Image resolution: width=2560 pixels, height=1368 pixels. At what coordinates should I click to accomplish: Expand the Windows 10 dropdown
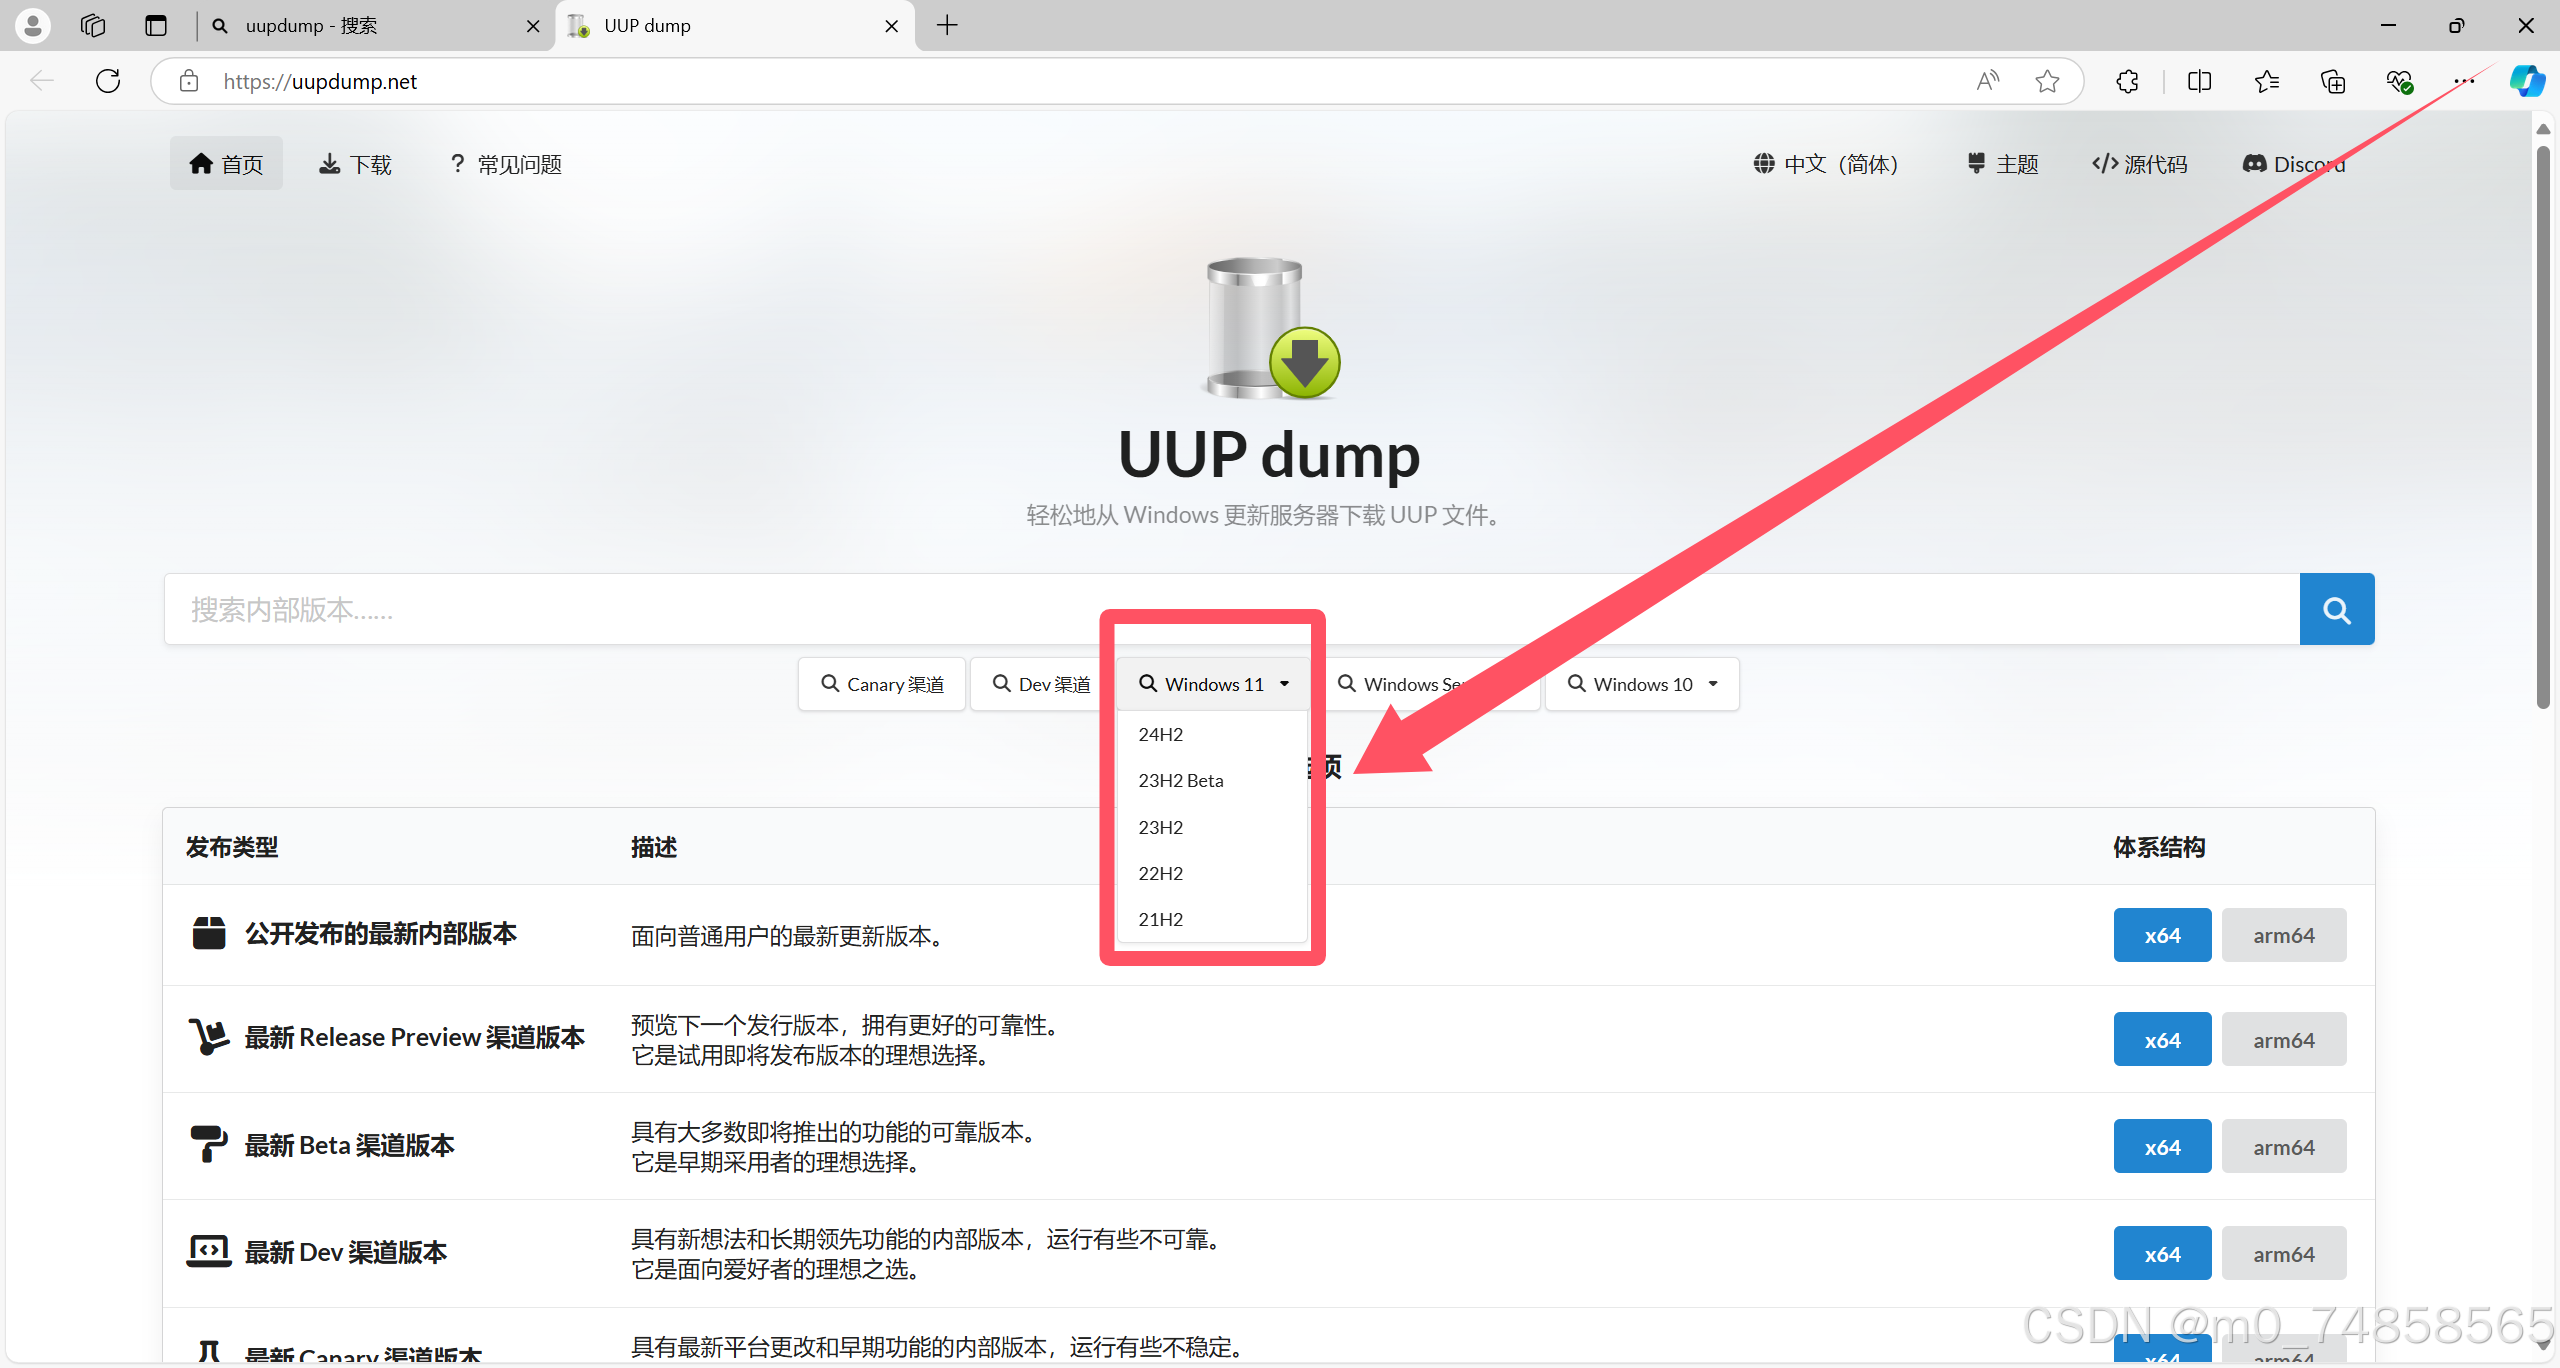coord(1642,684)
